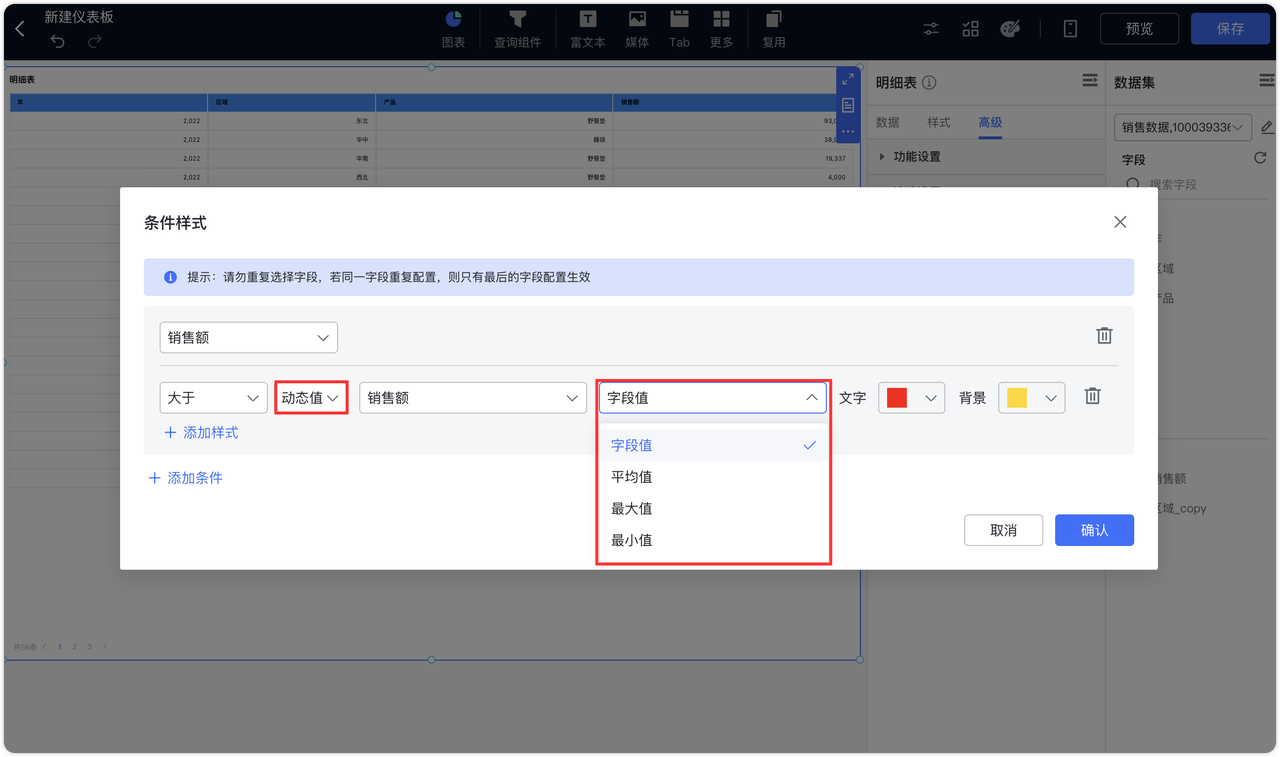Go to page 2 of the table
The height and width of the screenshot is (757, 1280).
pyautogui.click(x=74, y=647)
